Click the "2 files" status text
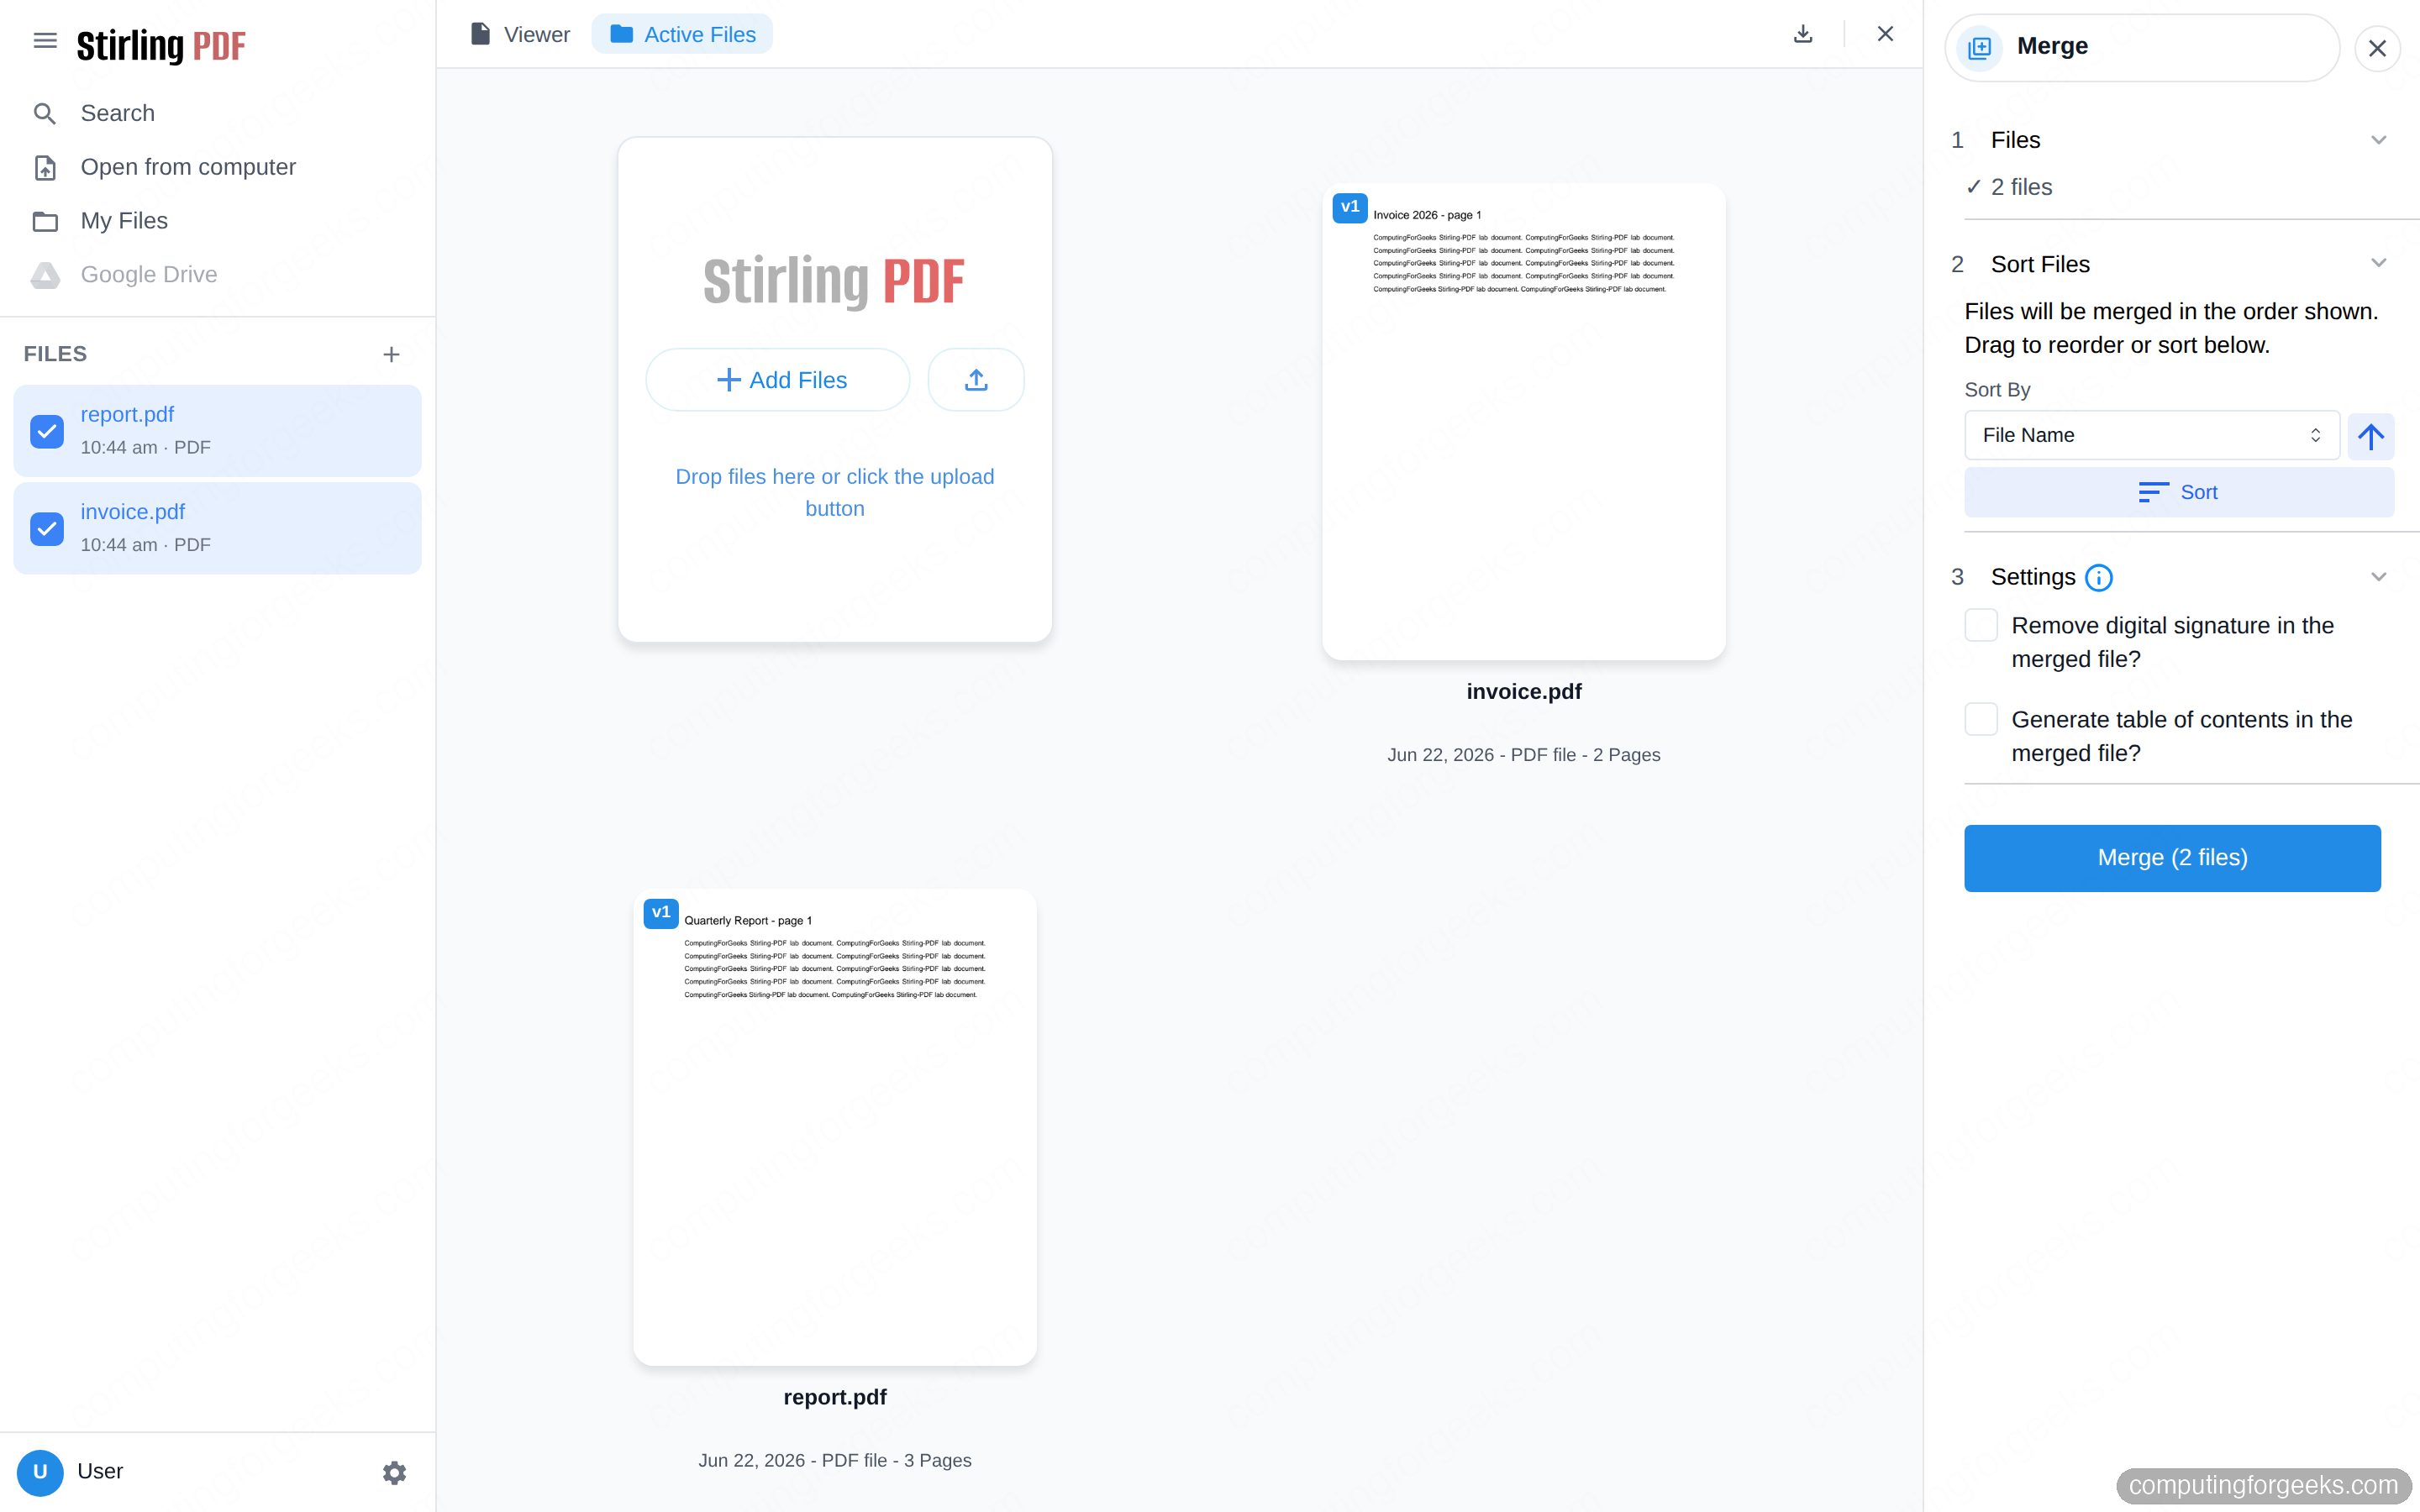Viewport: 2420px width, 1512px height. (2021, 187)
